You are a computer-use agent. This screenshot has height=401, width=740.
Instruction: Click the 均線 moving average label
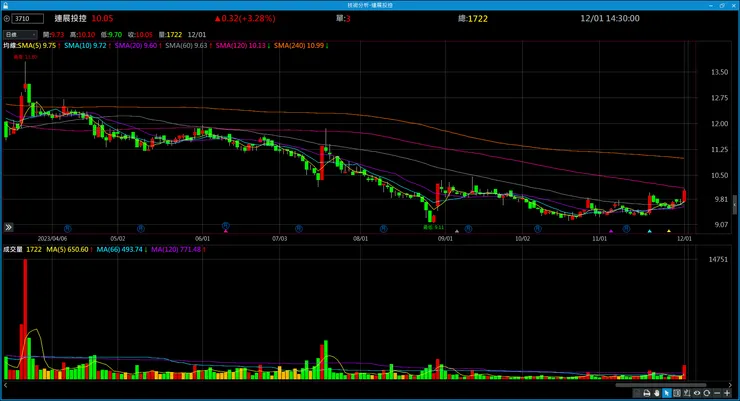(10, 46)
